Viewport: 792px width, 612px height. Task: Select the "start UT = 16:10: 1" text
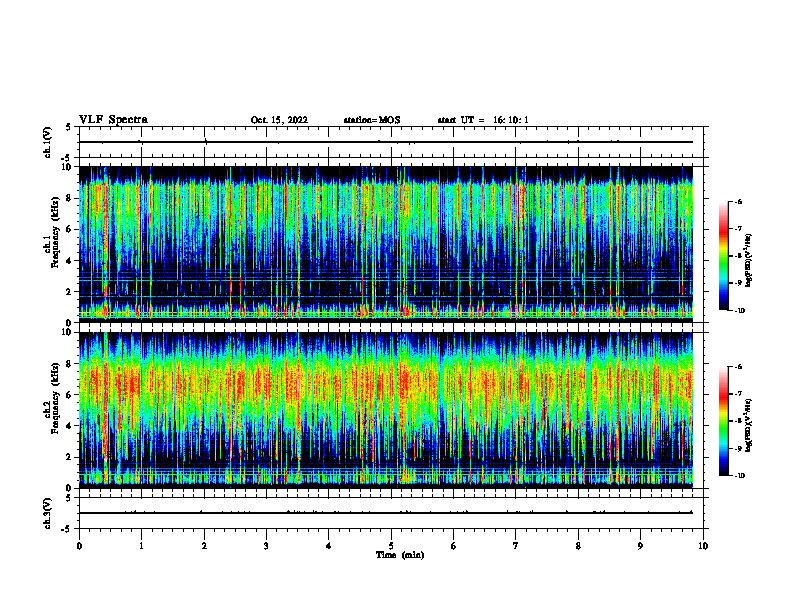(x=483, y=120)
